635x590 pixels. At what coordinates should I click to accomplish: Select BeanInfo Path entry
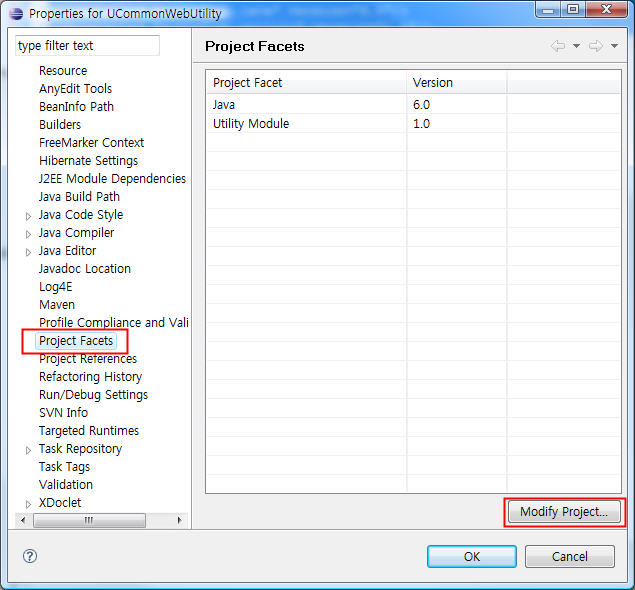(x=77, y=106)
